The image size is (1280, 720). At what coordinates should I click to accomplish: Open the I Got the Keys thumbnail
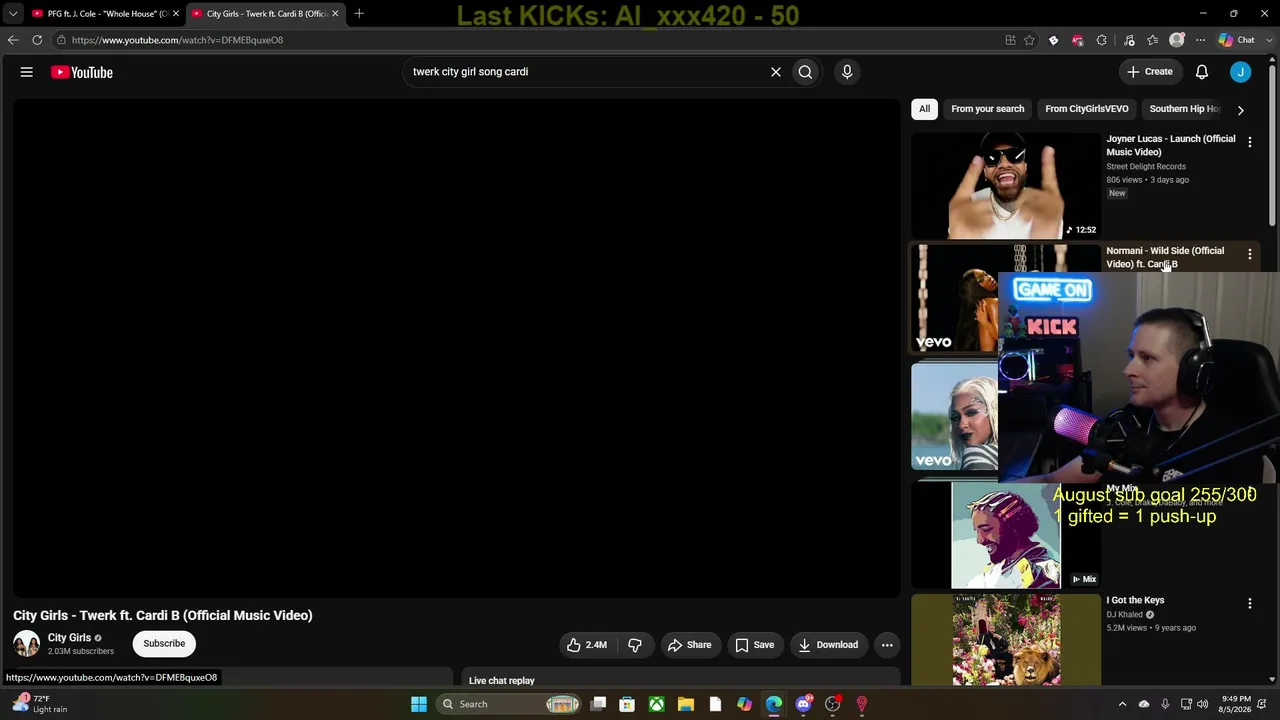pyautogui.click(x=1005, y=640)
